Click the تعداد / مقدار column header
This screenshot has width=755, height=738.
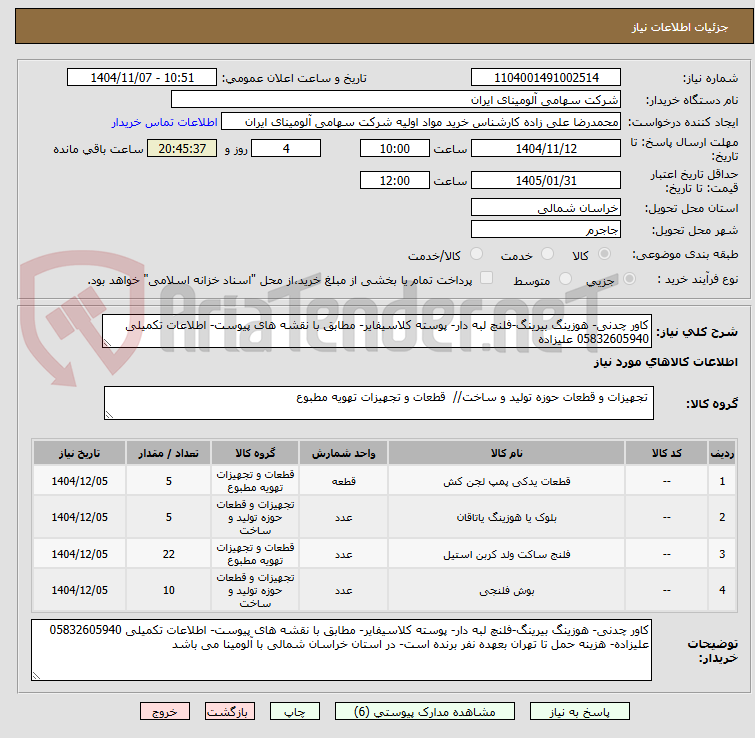click(x=168, y=453)
